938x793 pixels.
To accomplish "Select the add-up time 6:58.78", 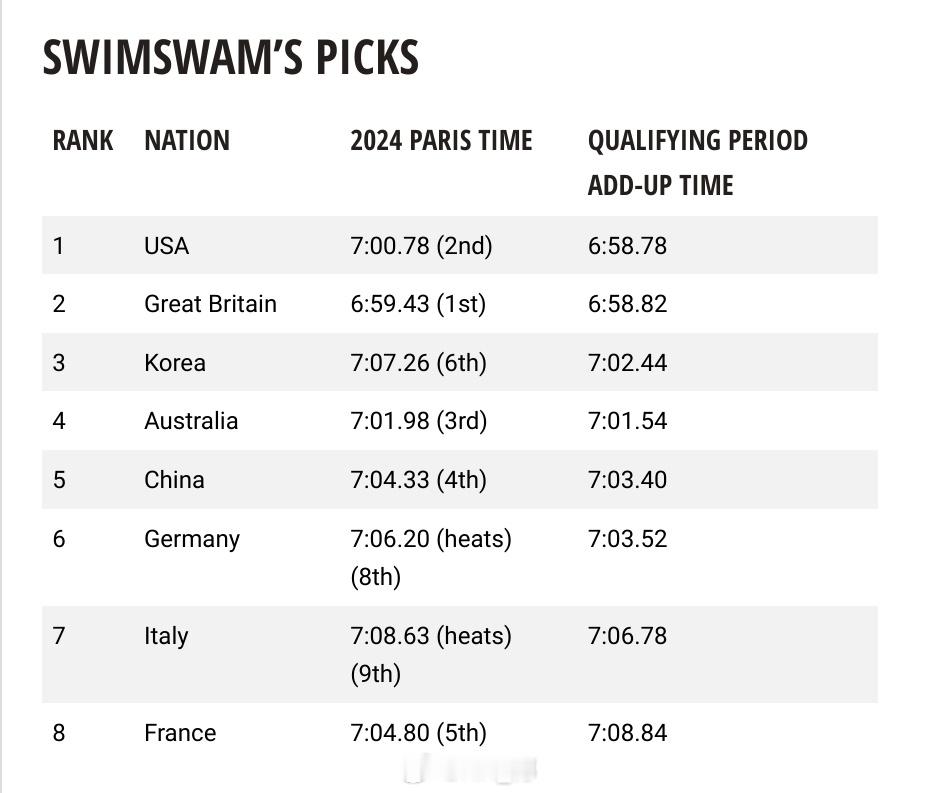I will pyautogui.click(x=628, y=246).
